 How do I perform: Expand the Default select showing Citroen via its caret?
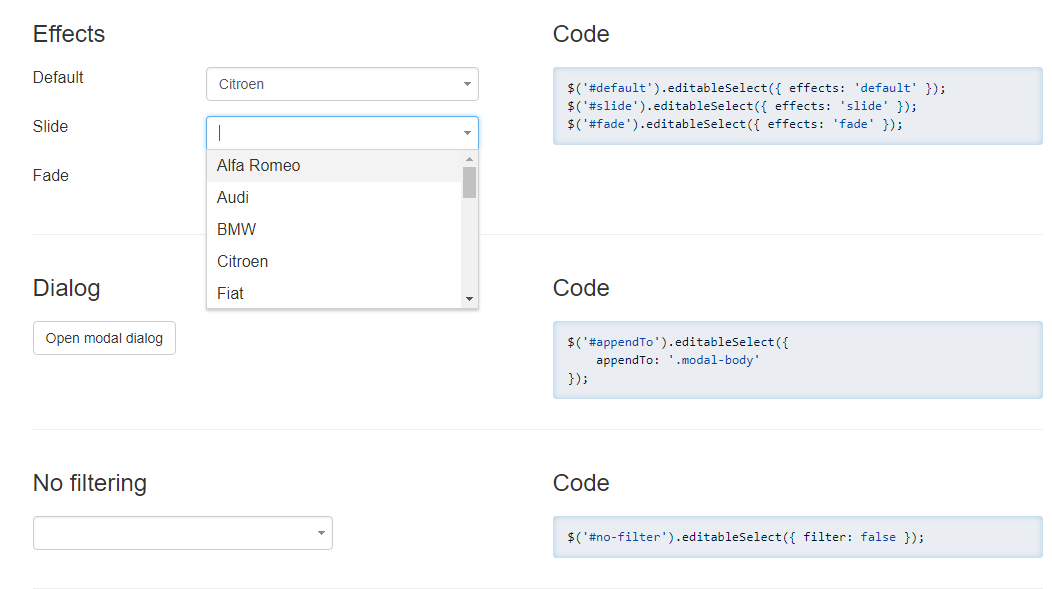[467, 85]
